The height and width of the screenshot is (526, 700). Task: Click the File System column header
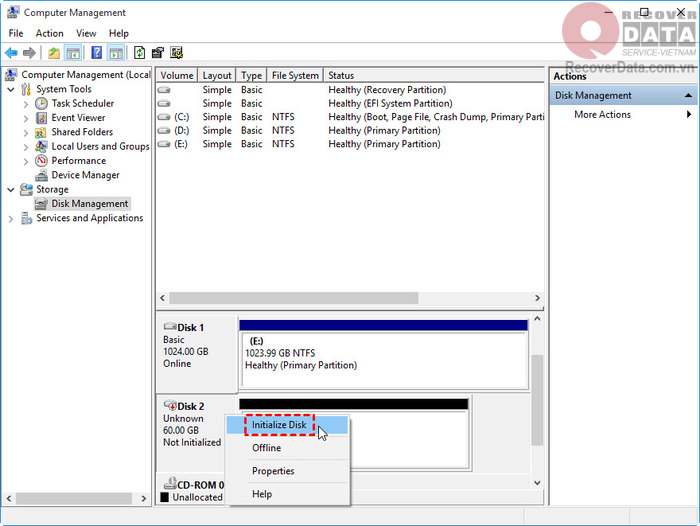point(295,75)
